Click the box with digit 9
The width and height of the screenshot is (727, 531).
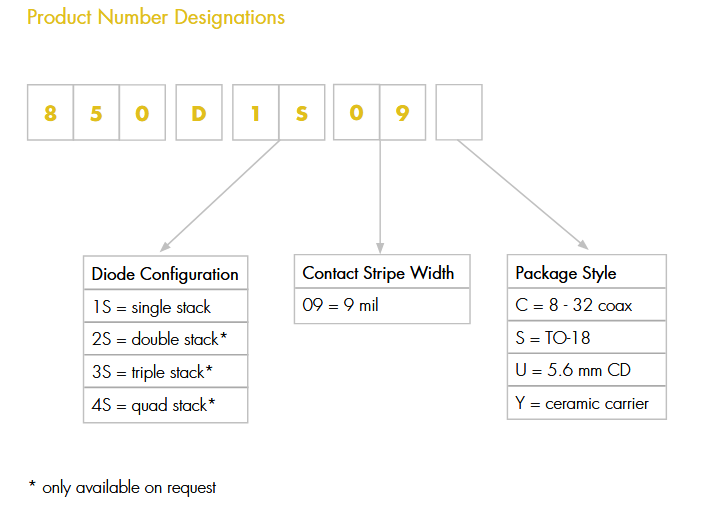402,113
